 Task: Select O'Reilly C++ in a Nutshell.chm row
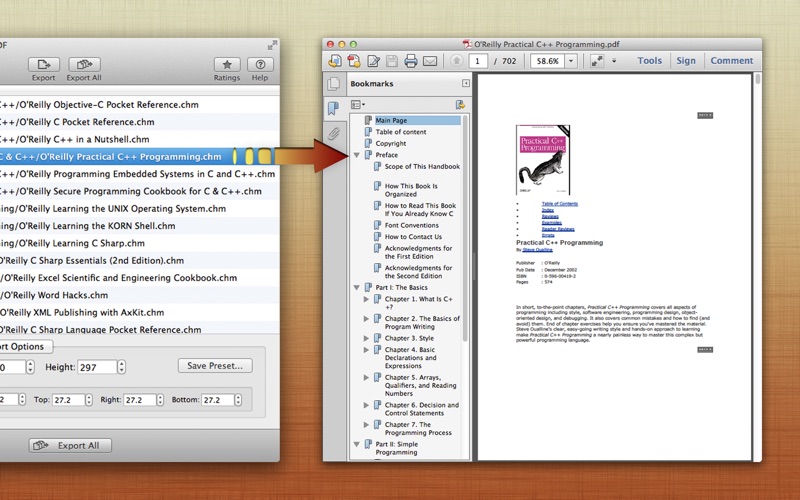[139, 139]
